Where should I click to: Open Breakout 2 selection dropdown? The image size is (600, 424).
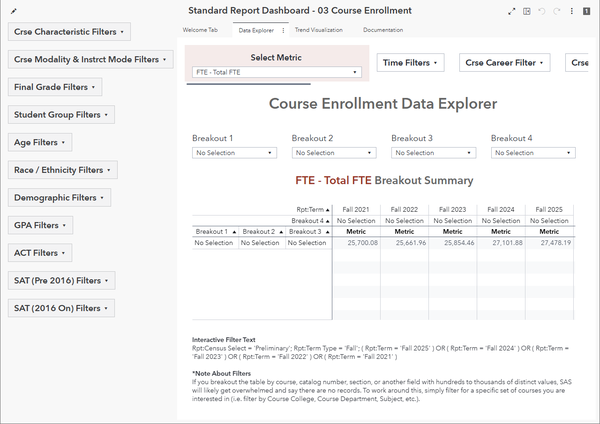334,153
